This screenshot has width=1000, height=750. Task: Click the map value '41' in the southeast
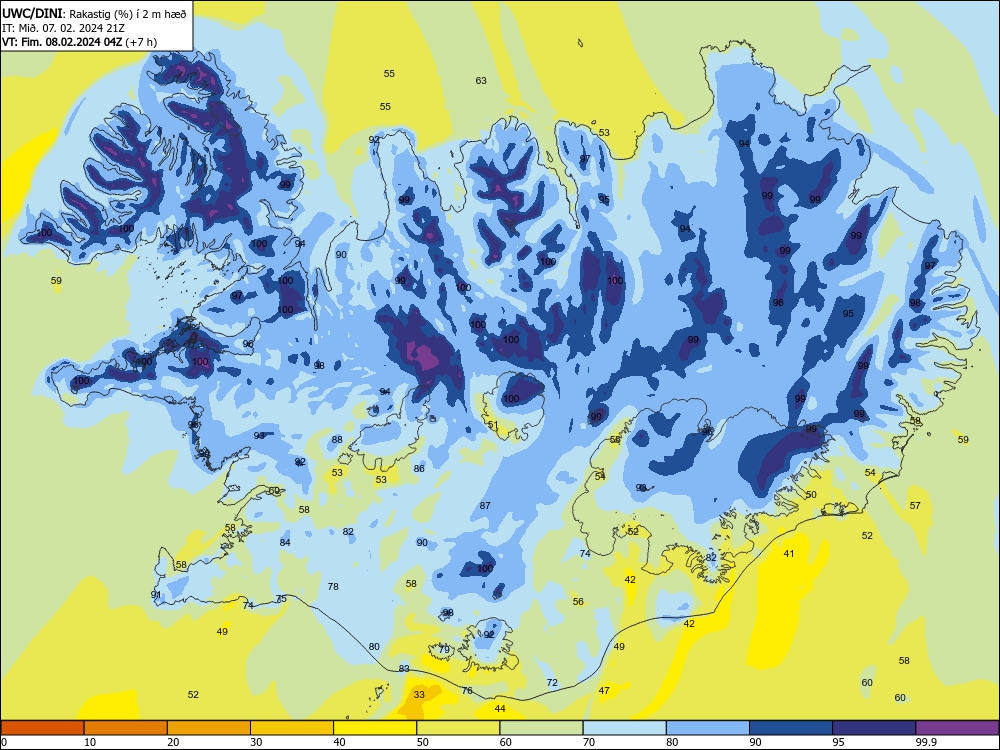point(789,554)
